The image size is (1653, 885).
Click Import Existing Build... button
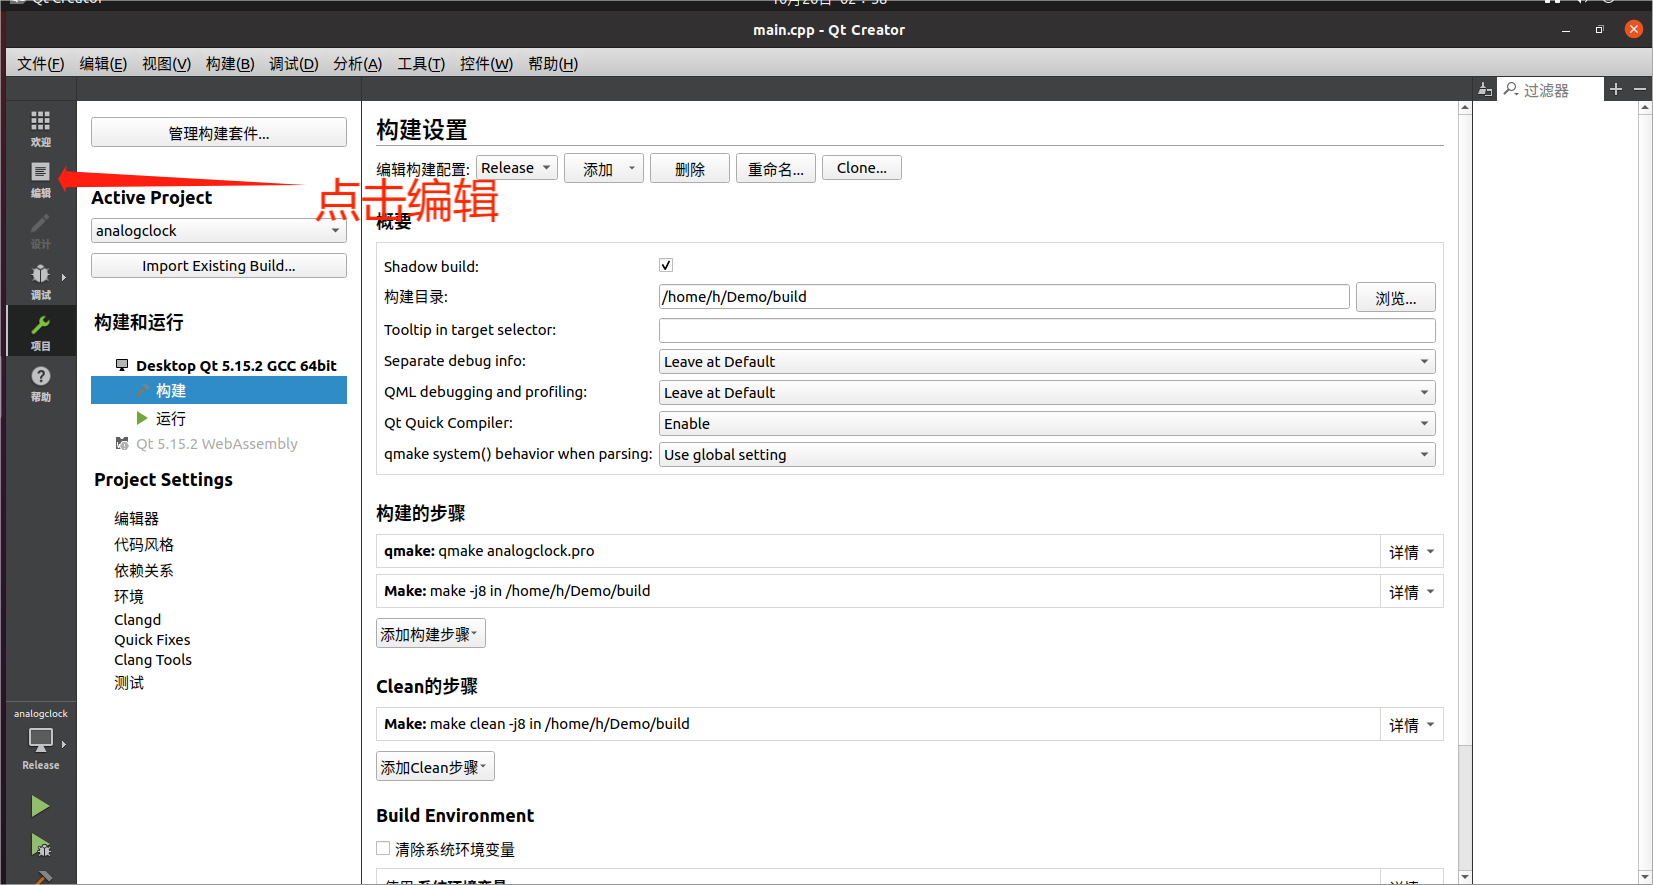pos(219,266)
